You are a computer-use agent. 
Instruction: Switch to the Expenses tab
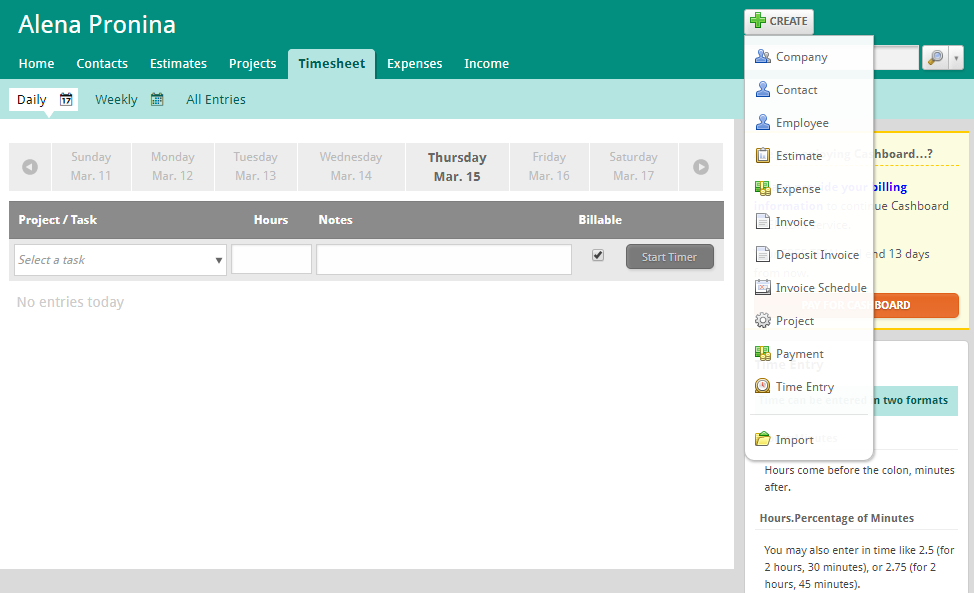414,64
